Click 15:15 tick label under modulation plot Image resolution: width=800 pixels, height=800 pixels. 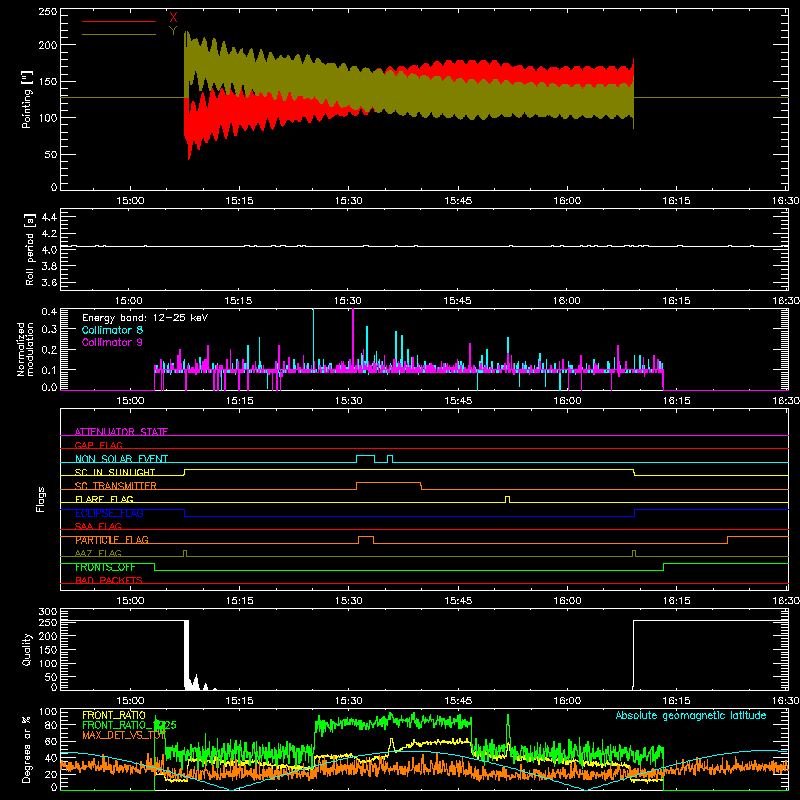pos(239,401)
